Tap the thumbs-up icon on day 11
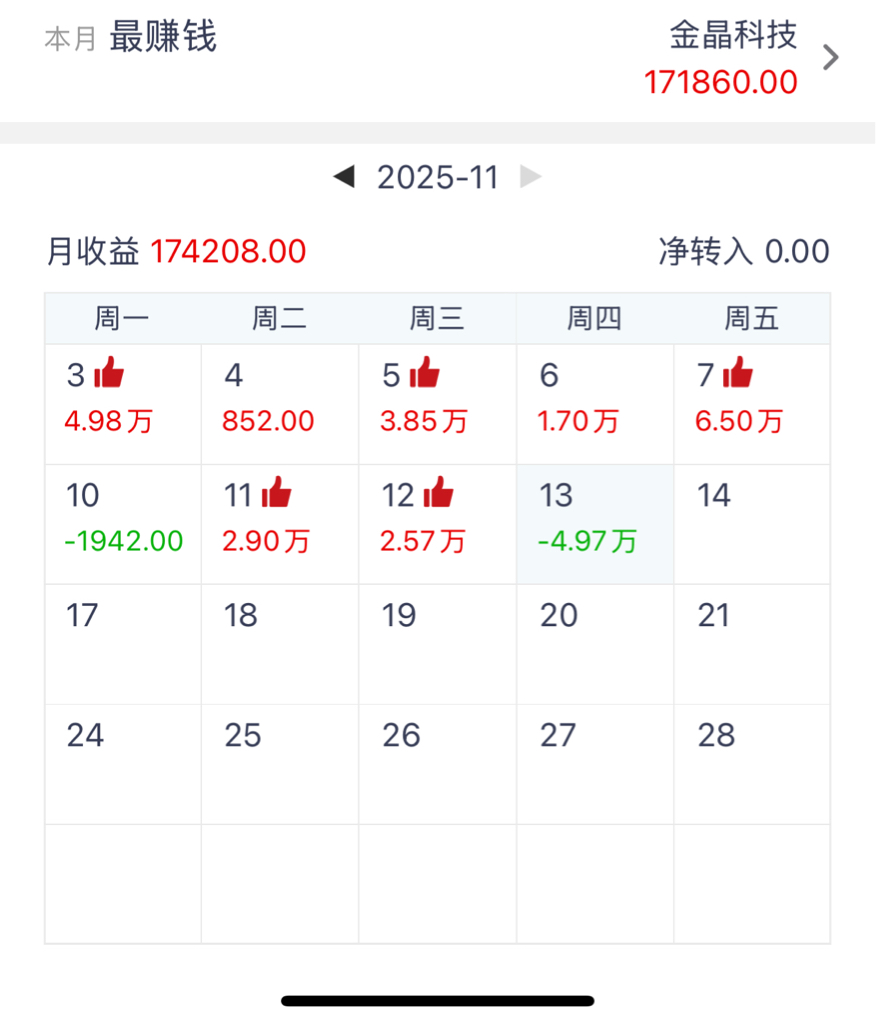 pyautogui.click(x=276, y=493)
